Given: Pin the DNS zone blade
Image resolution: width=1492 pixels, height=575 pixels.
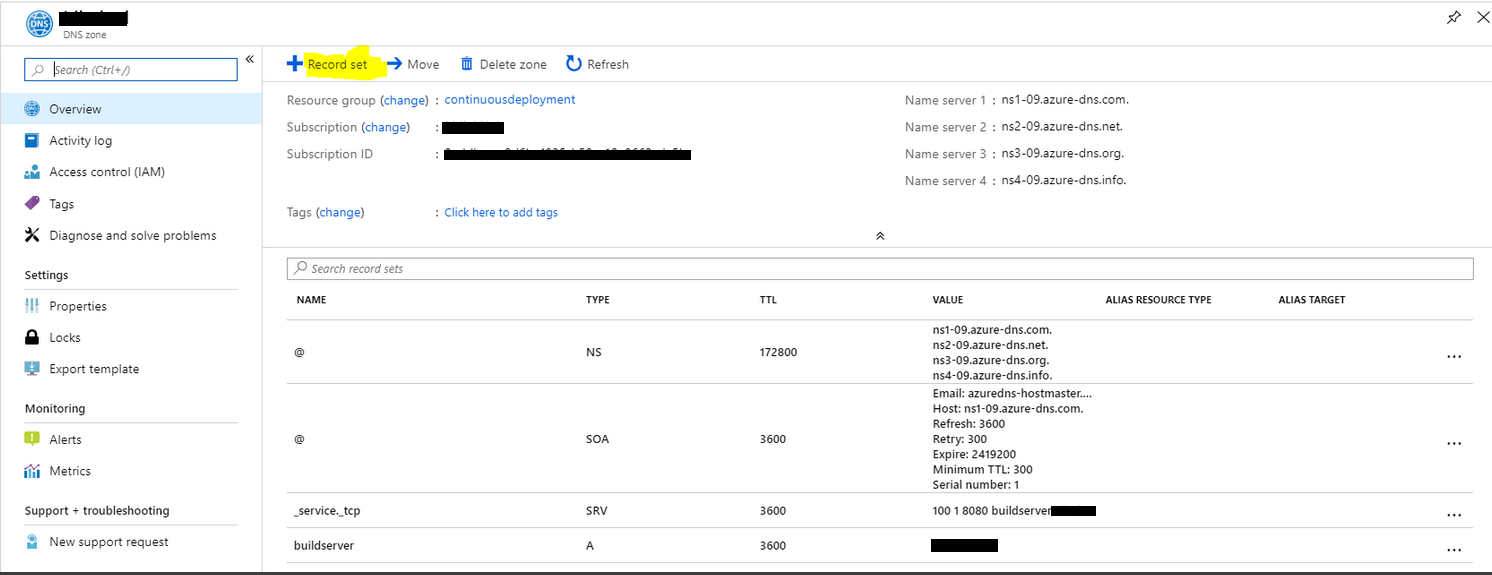Looking at the screenshot, I should 1454,18.
